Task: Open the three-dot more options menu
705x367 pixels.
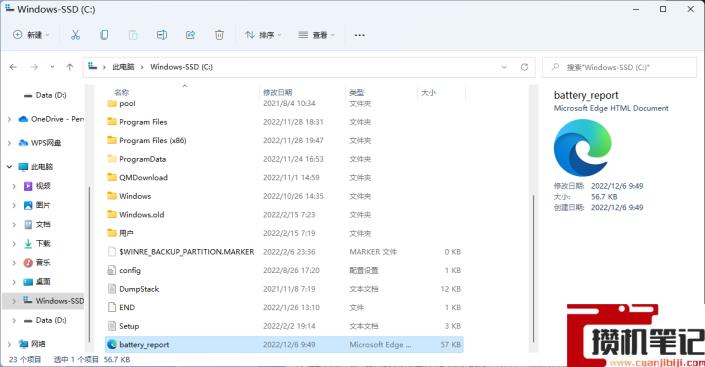Action: (359, 35)
